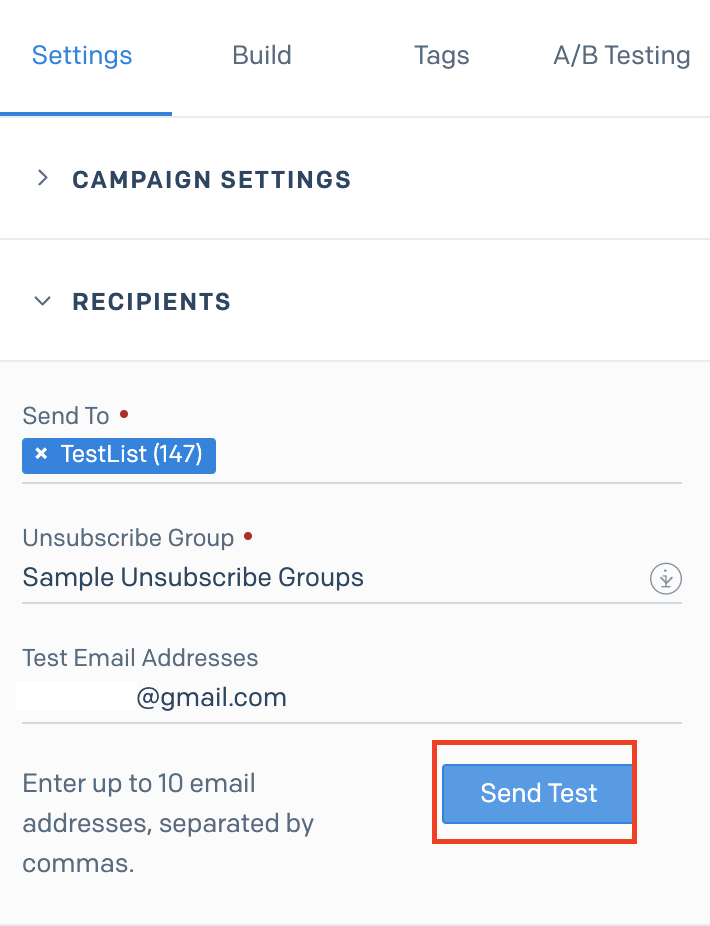Click the Unsubscribe Group label

(128, 538)
